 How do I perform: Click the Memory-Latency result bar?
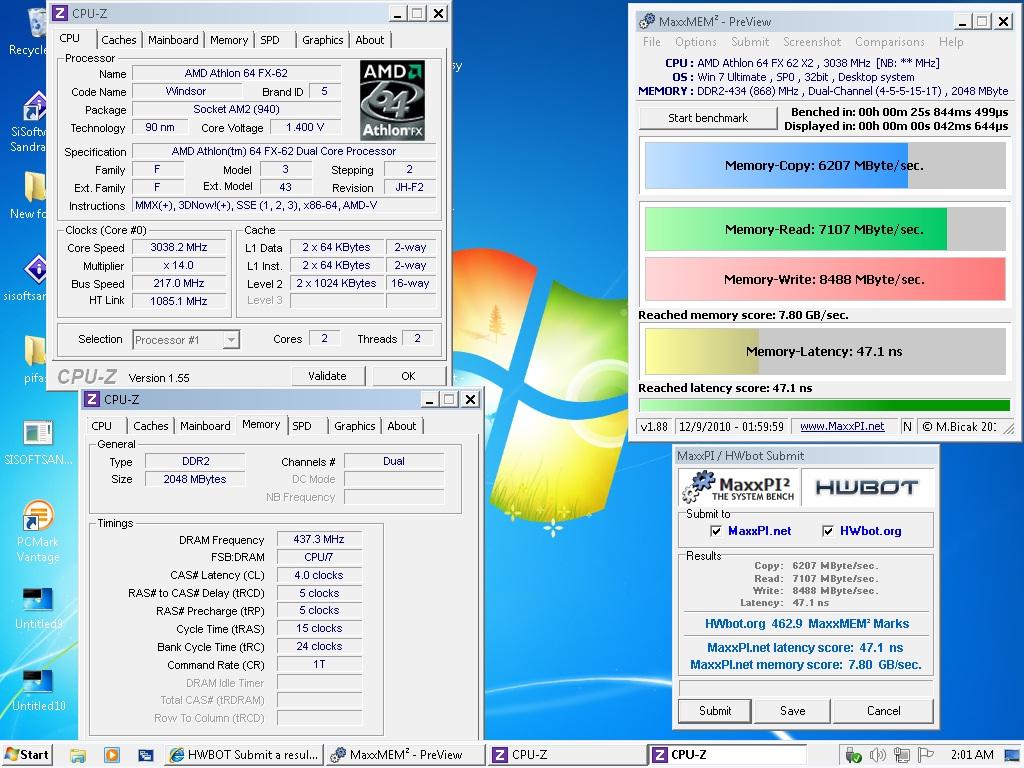tap(825, 351)
